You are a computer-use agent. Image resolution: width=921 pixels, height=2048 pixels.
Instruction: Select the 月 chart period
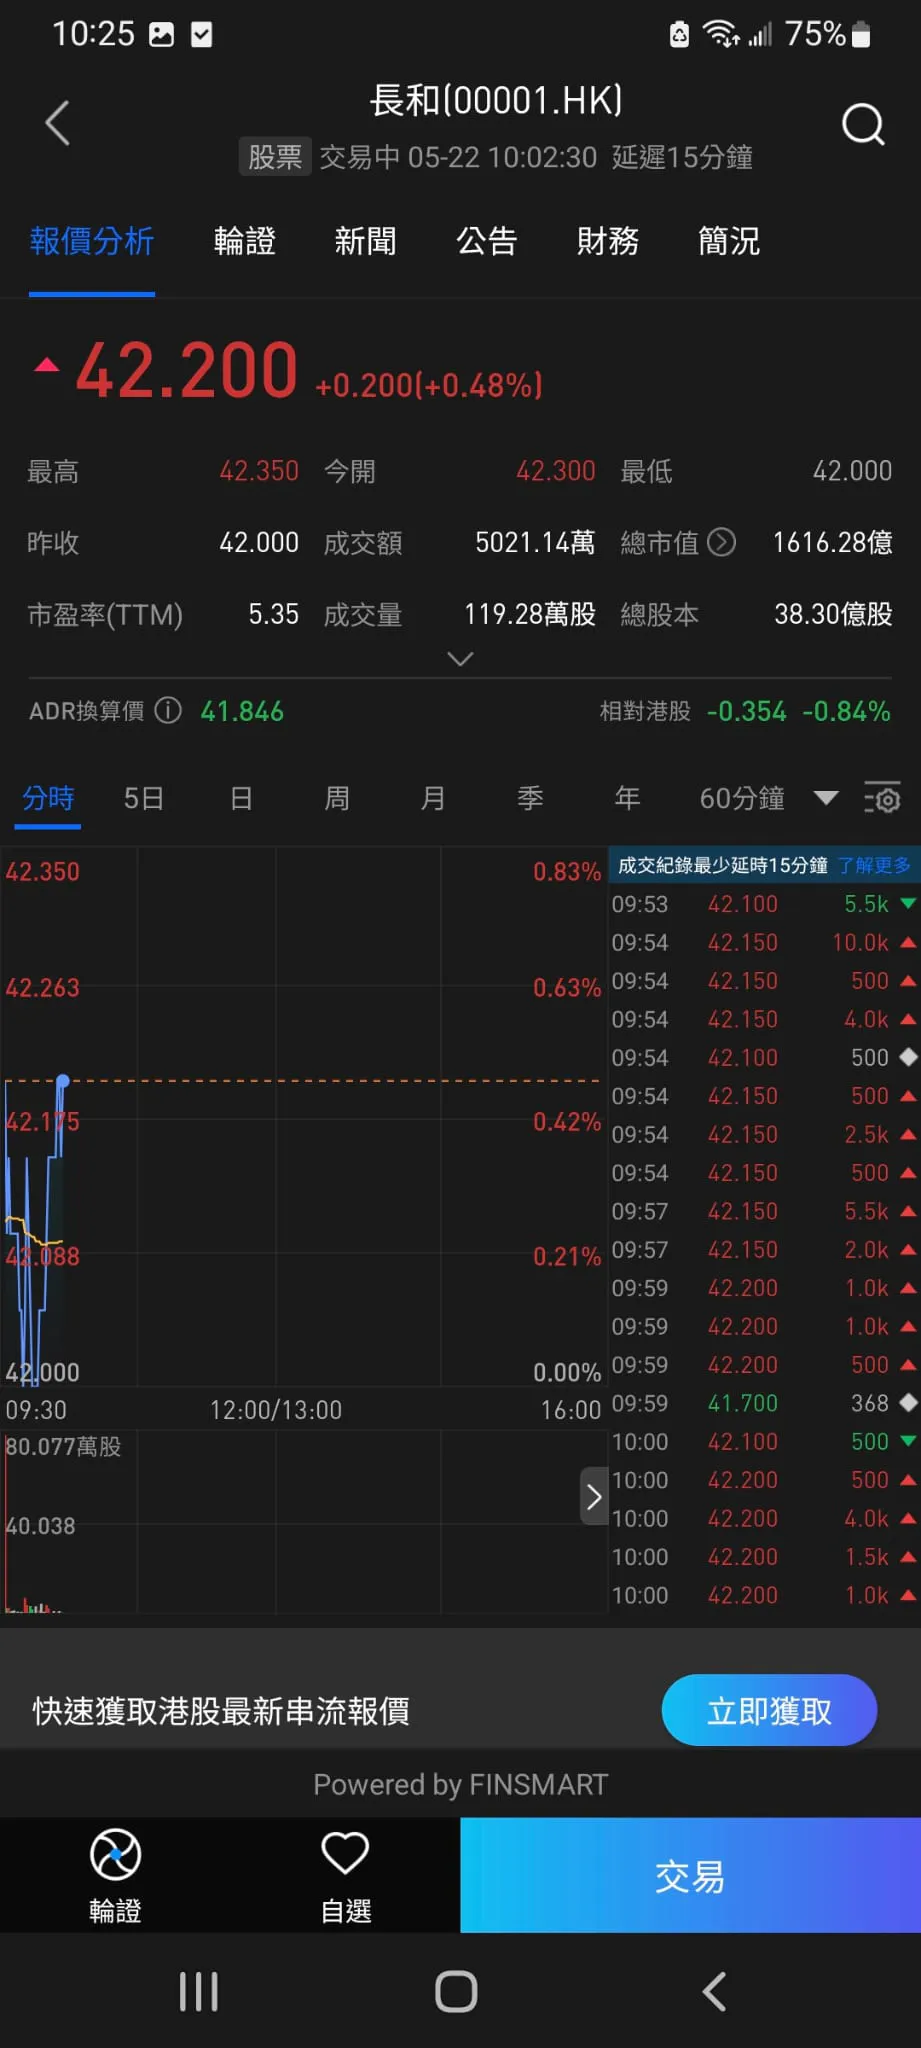point(432,798)
